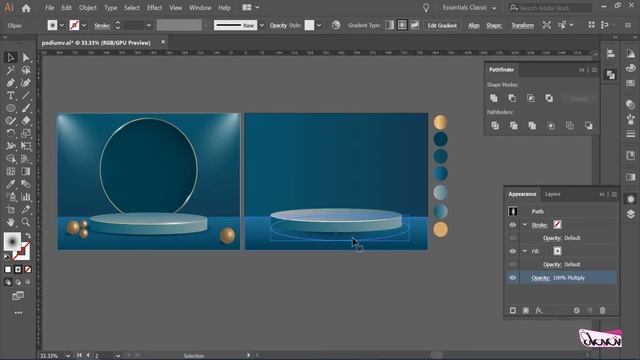Select the Type tool

(11, 96)
